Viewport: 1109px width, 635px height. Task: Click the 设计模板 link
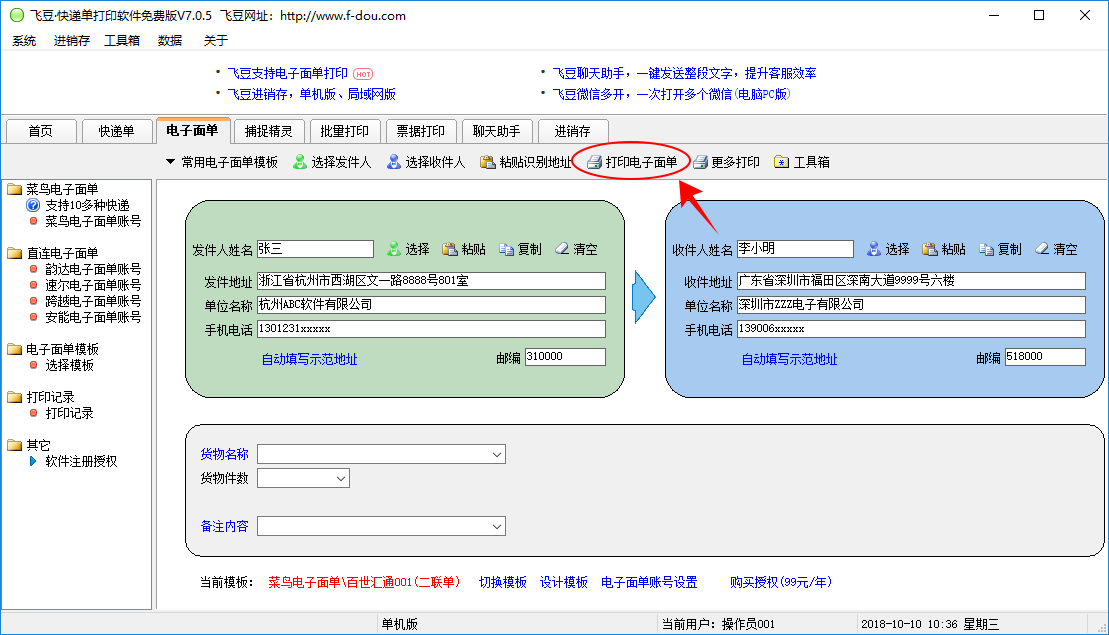564,582
